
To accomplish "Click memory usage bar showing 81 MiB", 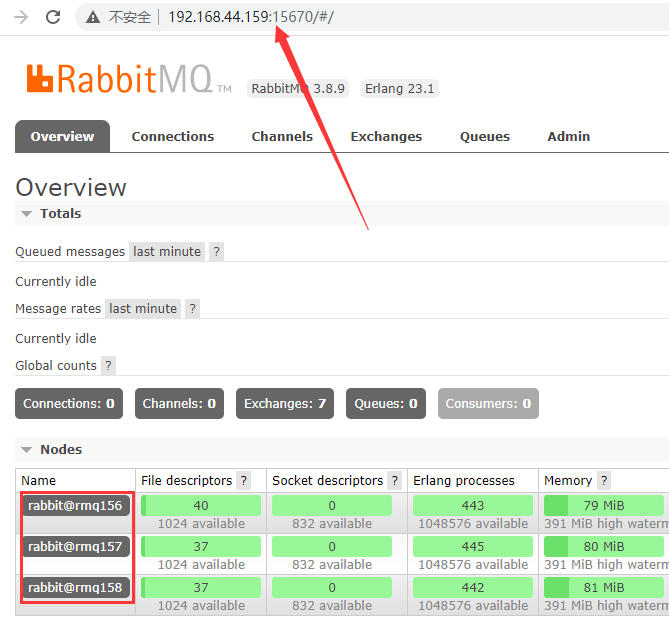I will (x=604, y=587).
